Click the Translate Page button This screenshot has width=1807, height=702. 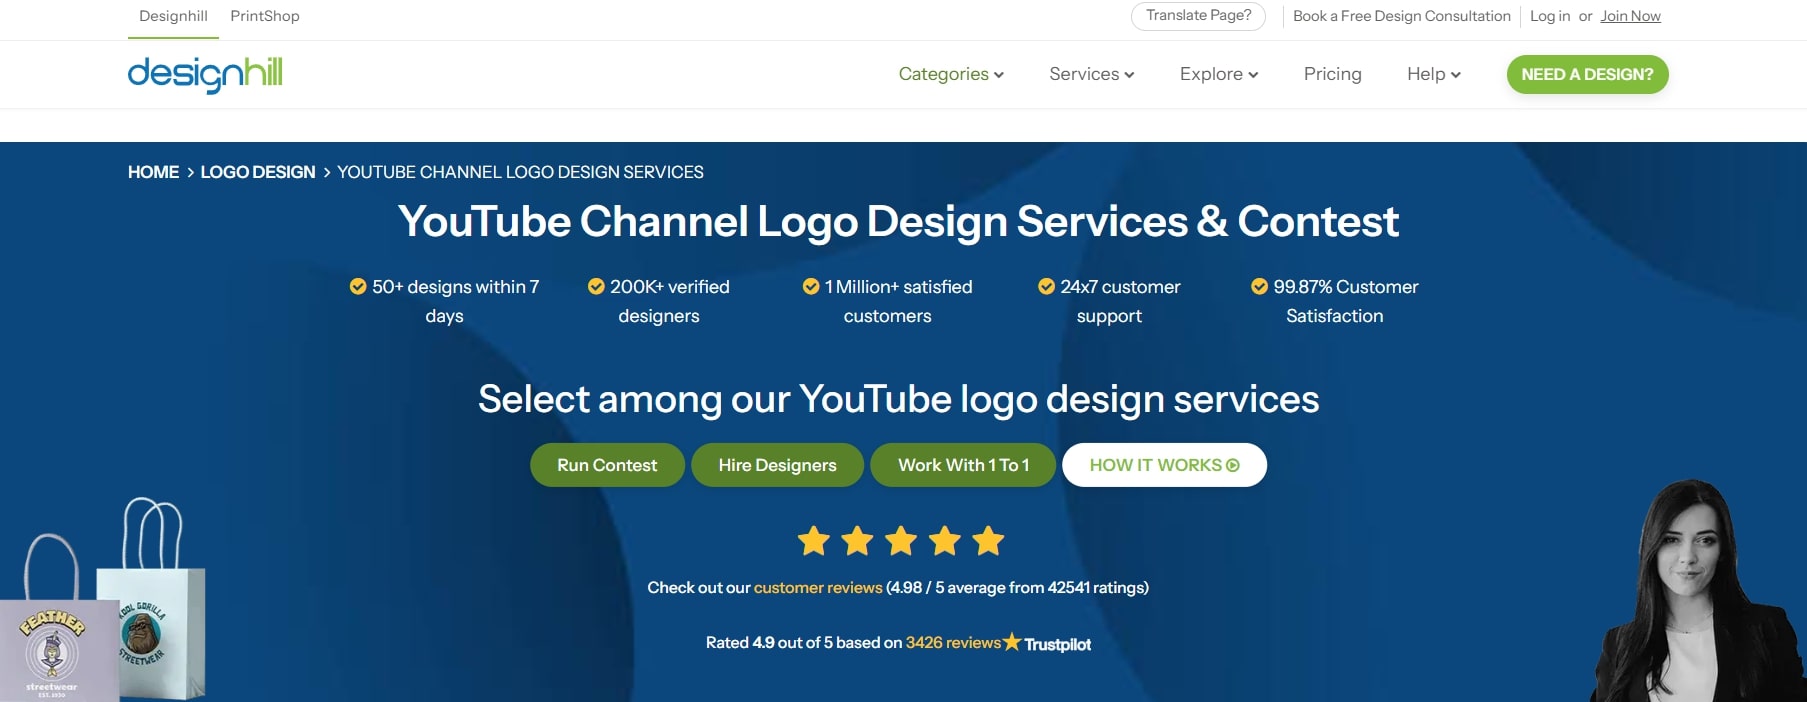pos(1198,16)
